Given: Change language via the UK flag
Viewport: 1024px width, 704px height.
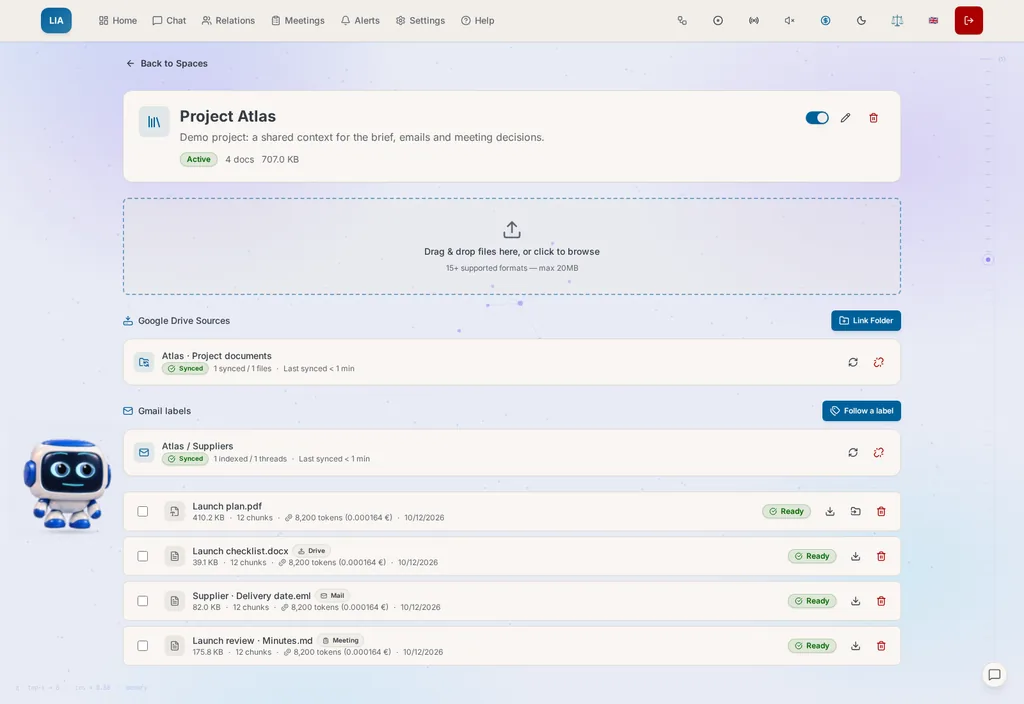Looking at the screenshot, I should point(933,20).
